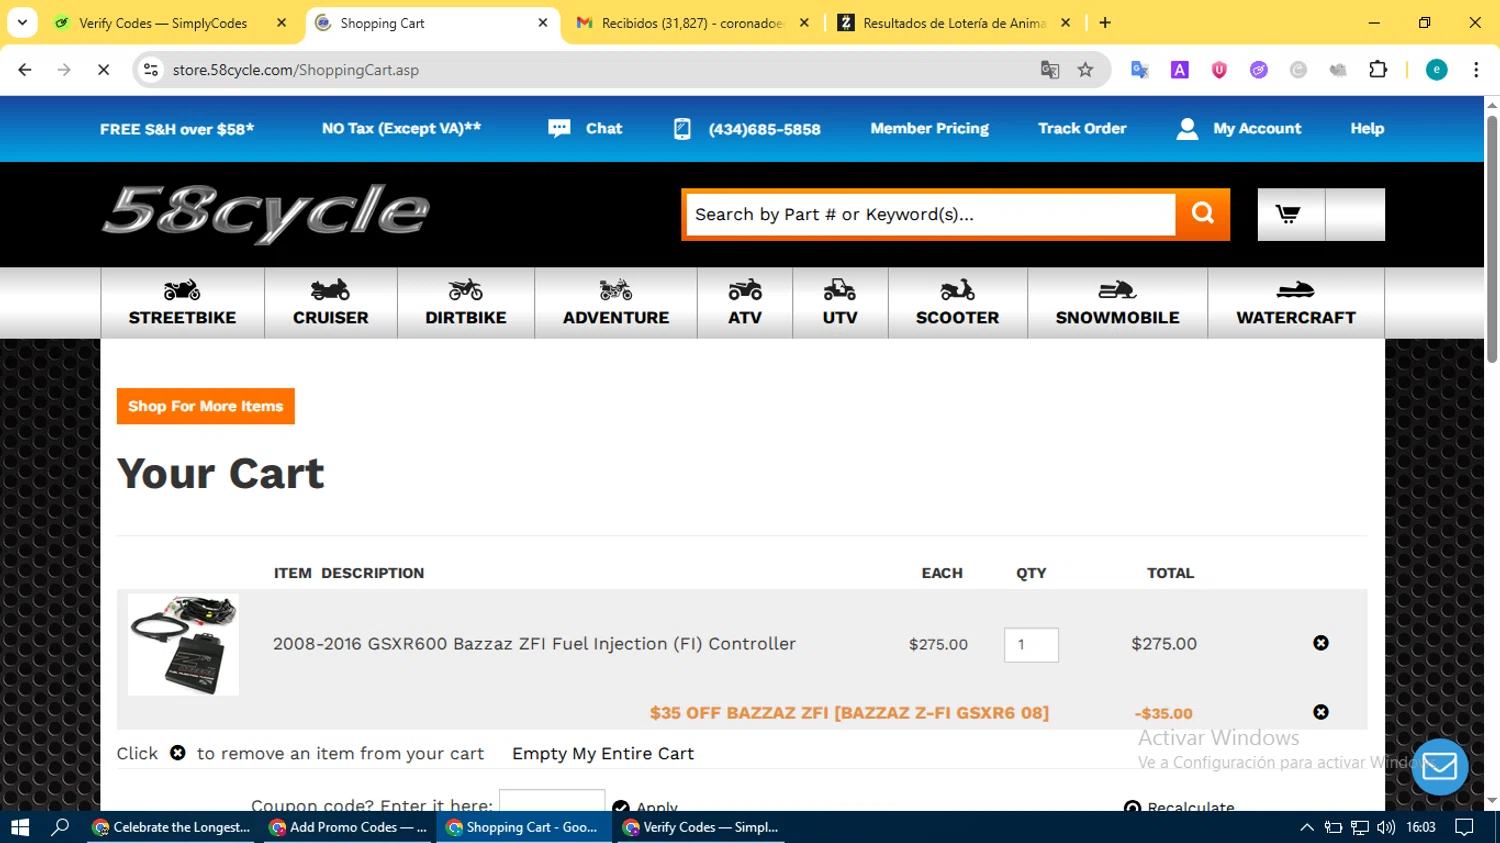Image resolution: width=1500 pixels, height=843 pixels.
Task: Open the ATV category
Action: (x=745, y=303)
